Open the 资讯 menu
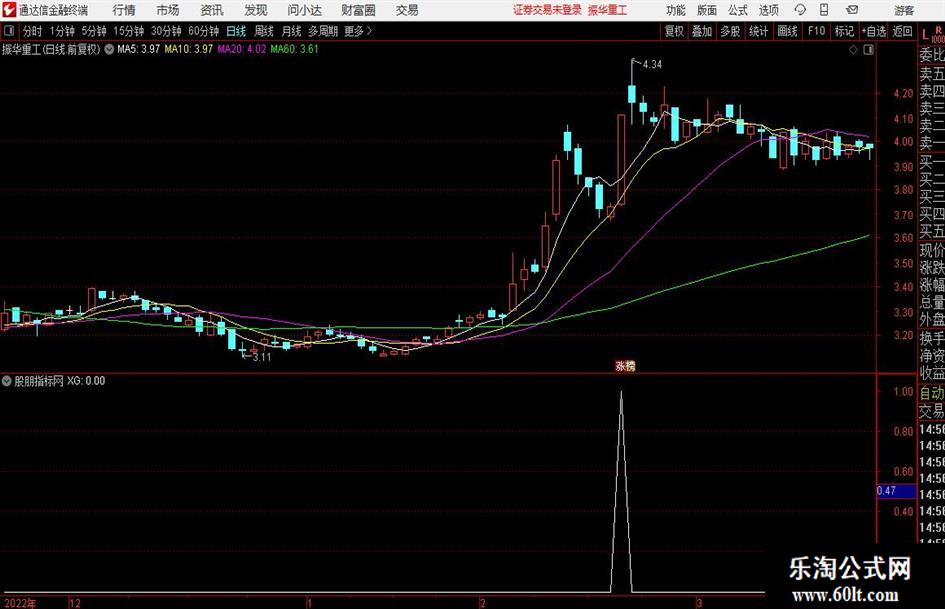945x609 pixels. coord(212,10)
